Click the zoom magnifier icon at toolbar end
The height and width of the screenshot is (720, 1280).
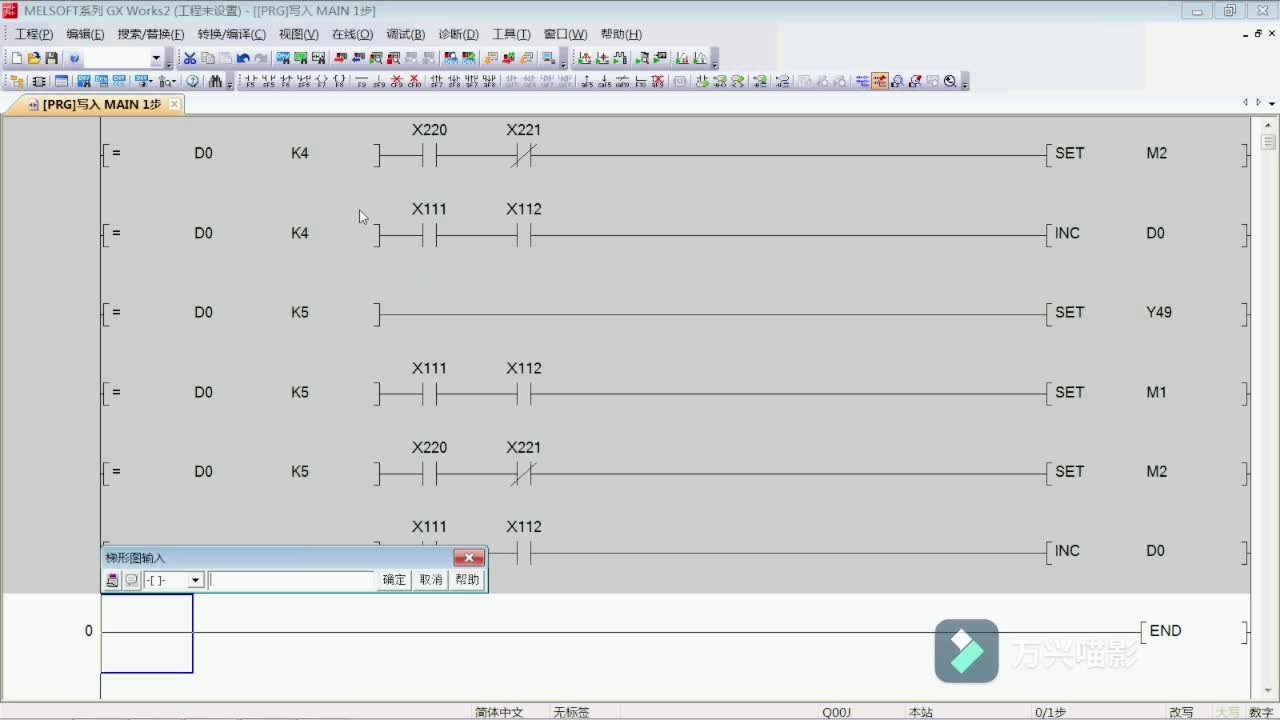950,81
